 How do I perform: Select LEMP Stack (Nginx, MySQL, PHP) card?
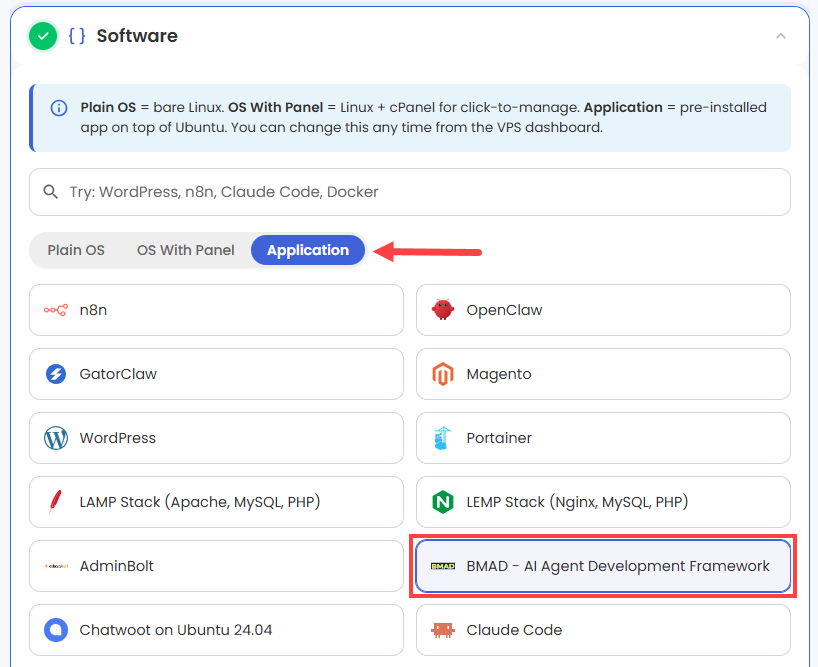click(x=604, y=502)
